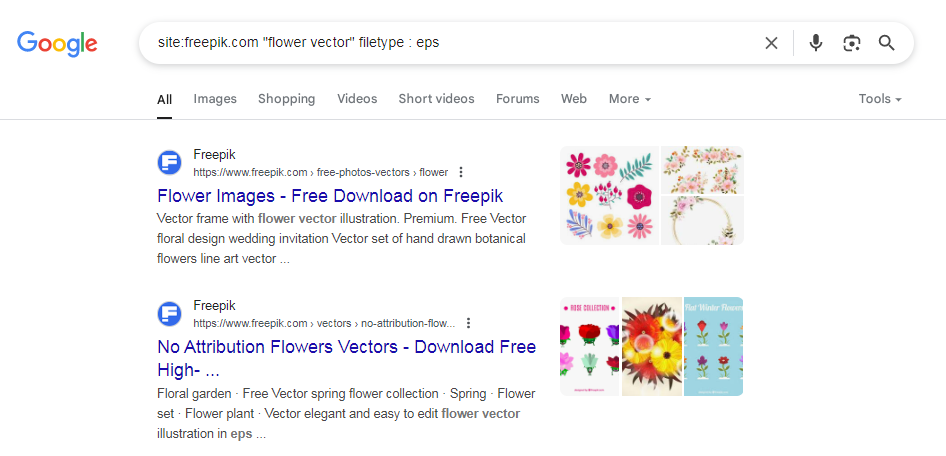Open No Attribution Flowers Vectors result link

346,358
